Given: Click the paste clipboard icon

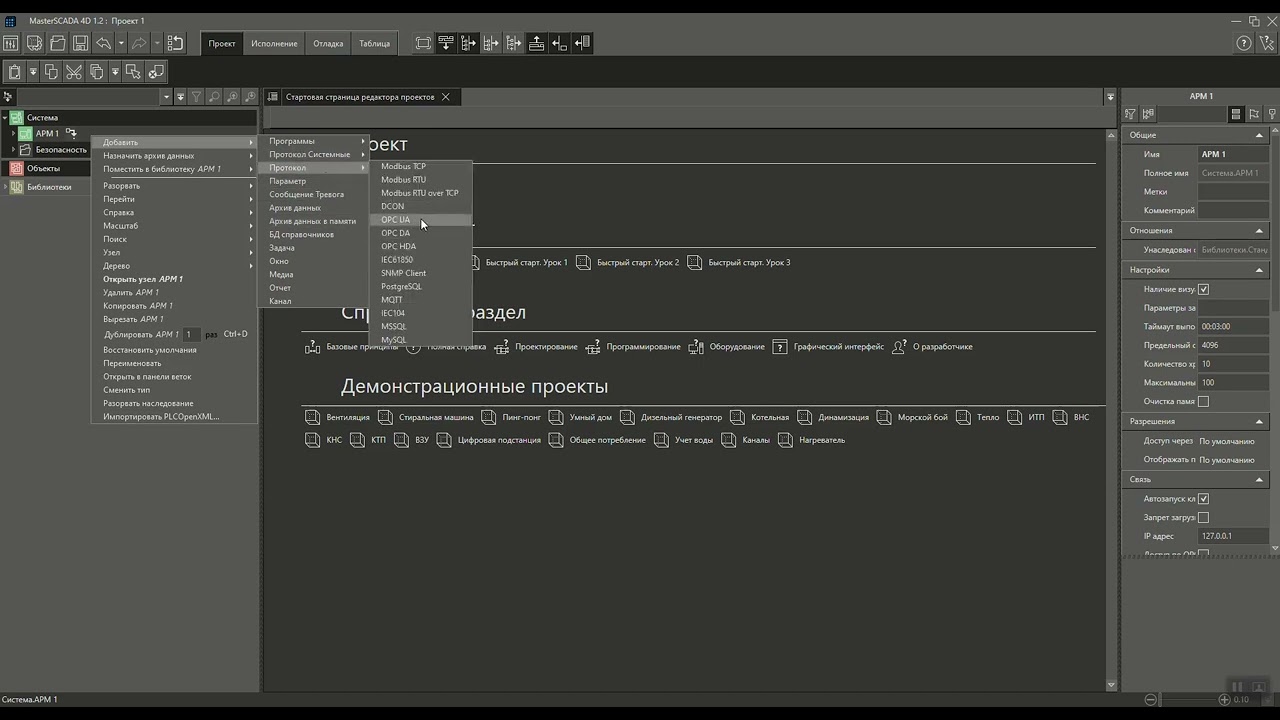Looking at the screenshot, I should [x=15, y=72].
